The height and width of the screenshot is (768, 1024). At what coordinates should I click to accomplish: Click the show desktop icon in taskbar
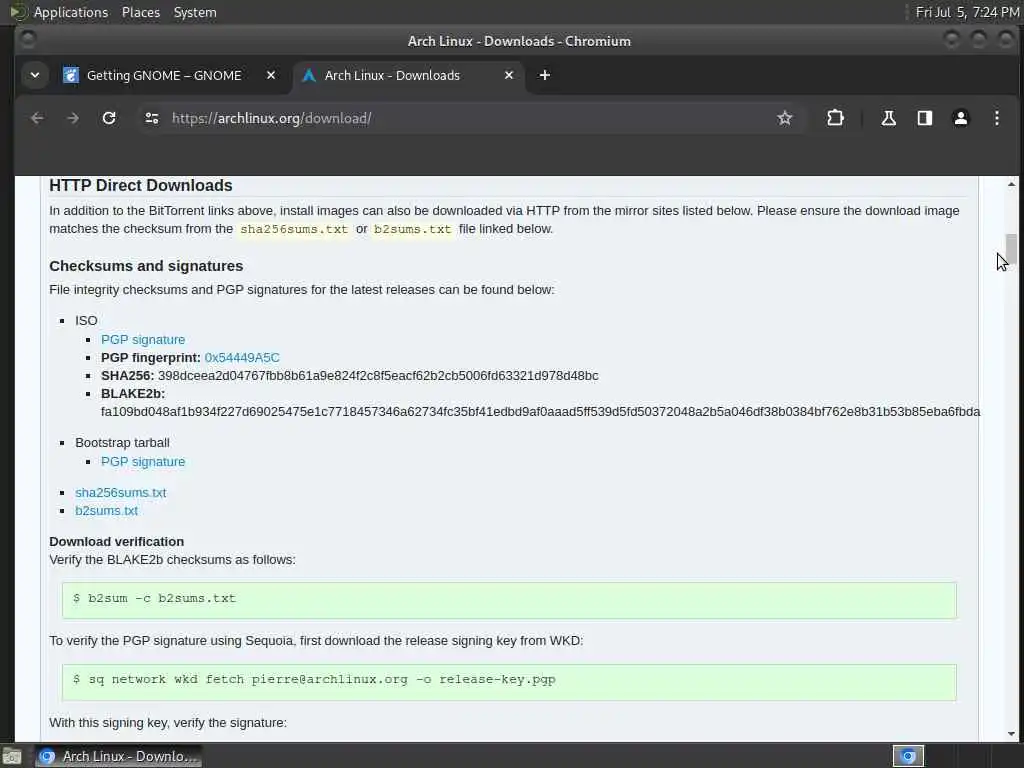(11, 757)
